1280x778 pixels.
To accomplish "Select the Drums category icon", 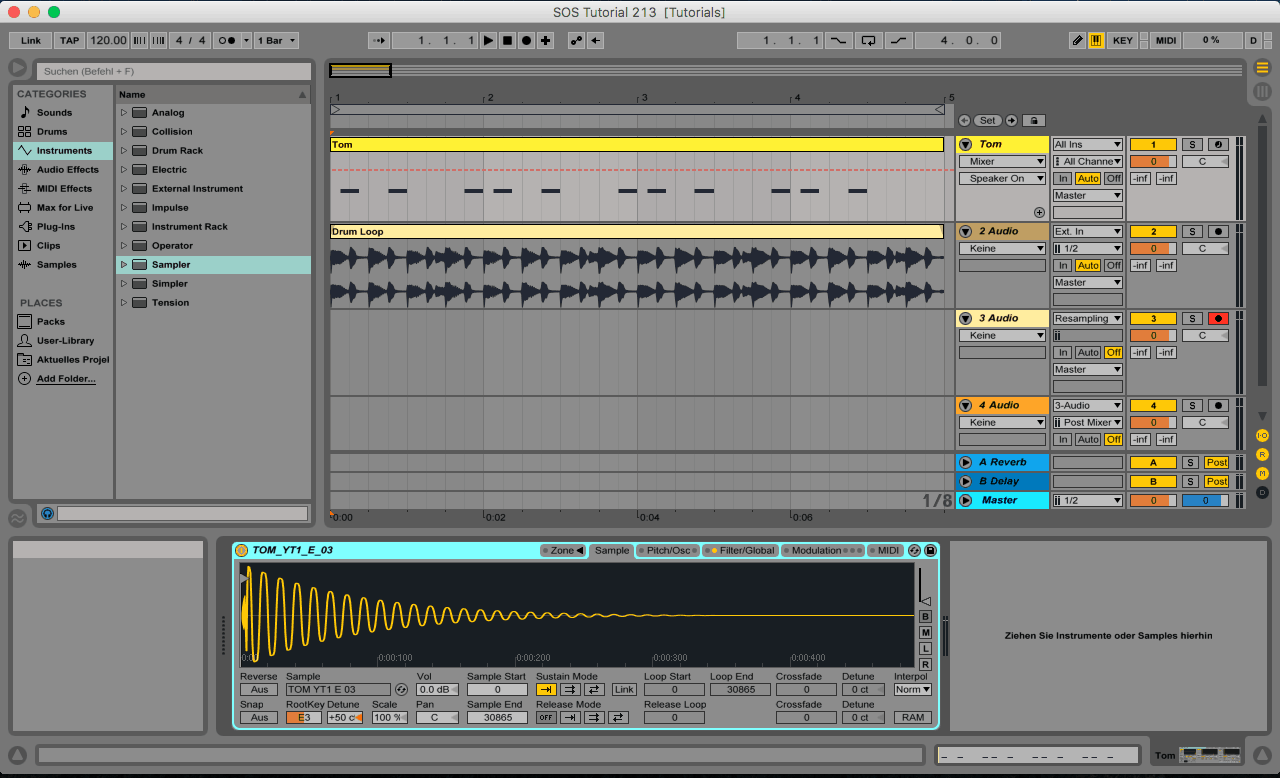I will coord(25,132).
